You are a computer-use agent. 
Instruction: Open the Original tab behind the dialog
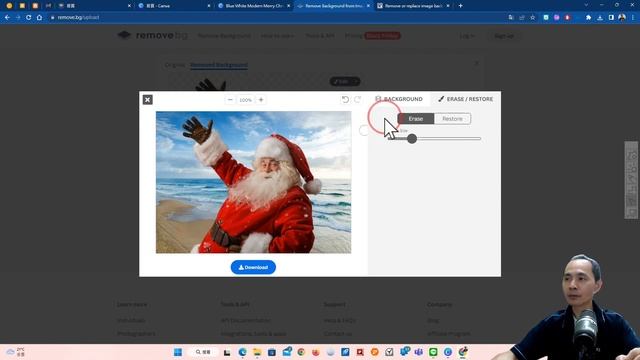point(175,65)
